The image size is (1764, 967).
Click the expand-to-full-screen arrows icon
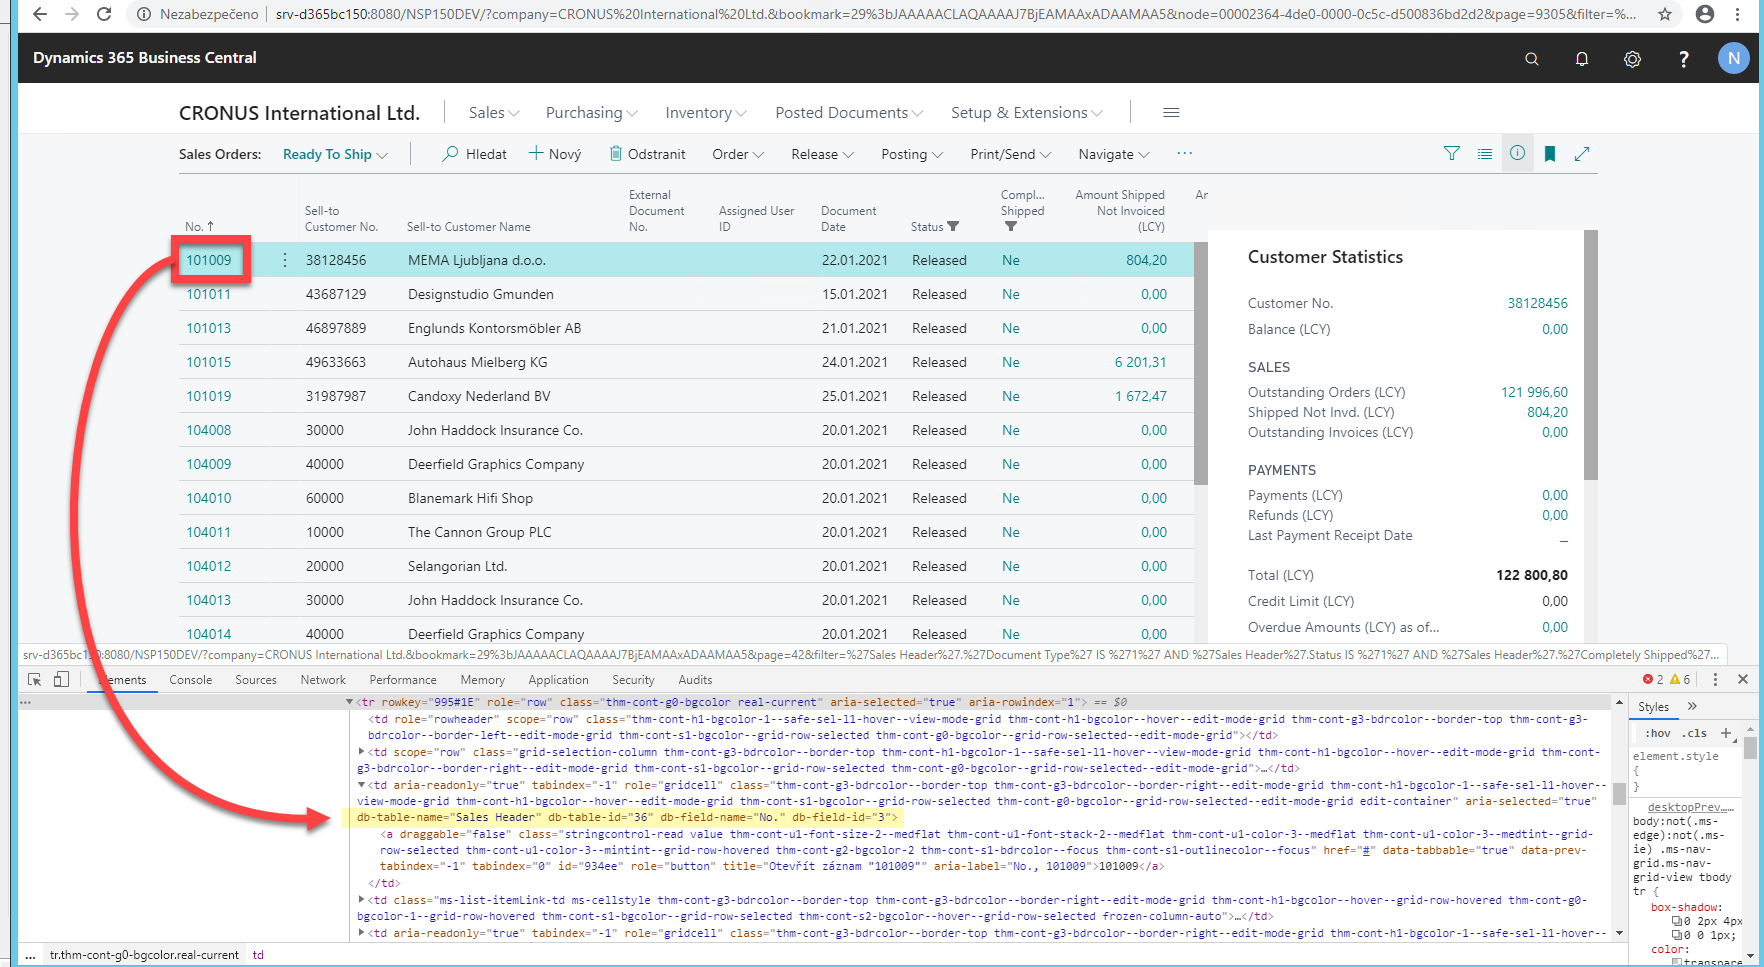1582,153
